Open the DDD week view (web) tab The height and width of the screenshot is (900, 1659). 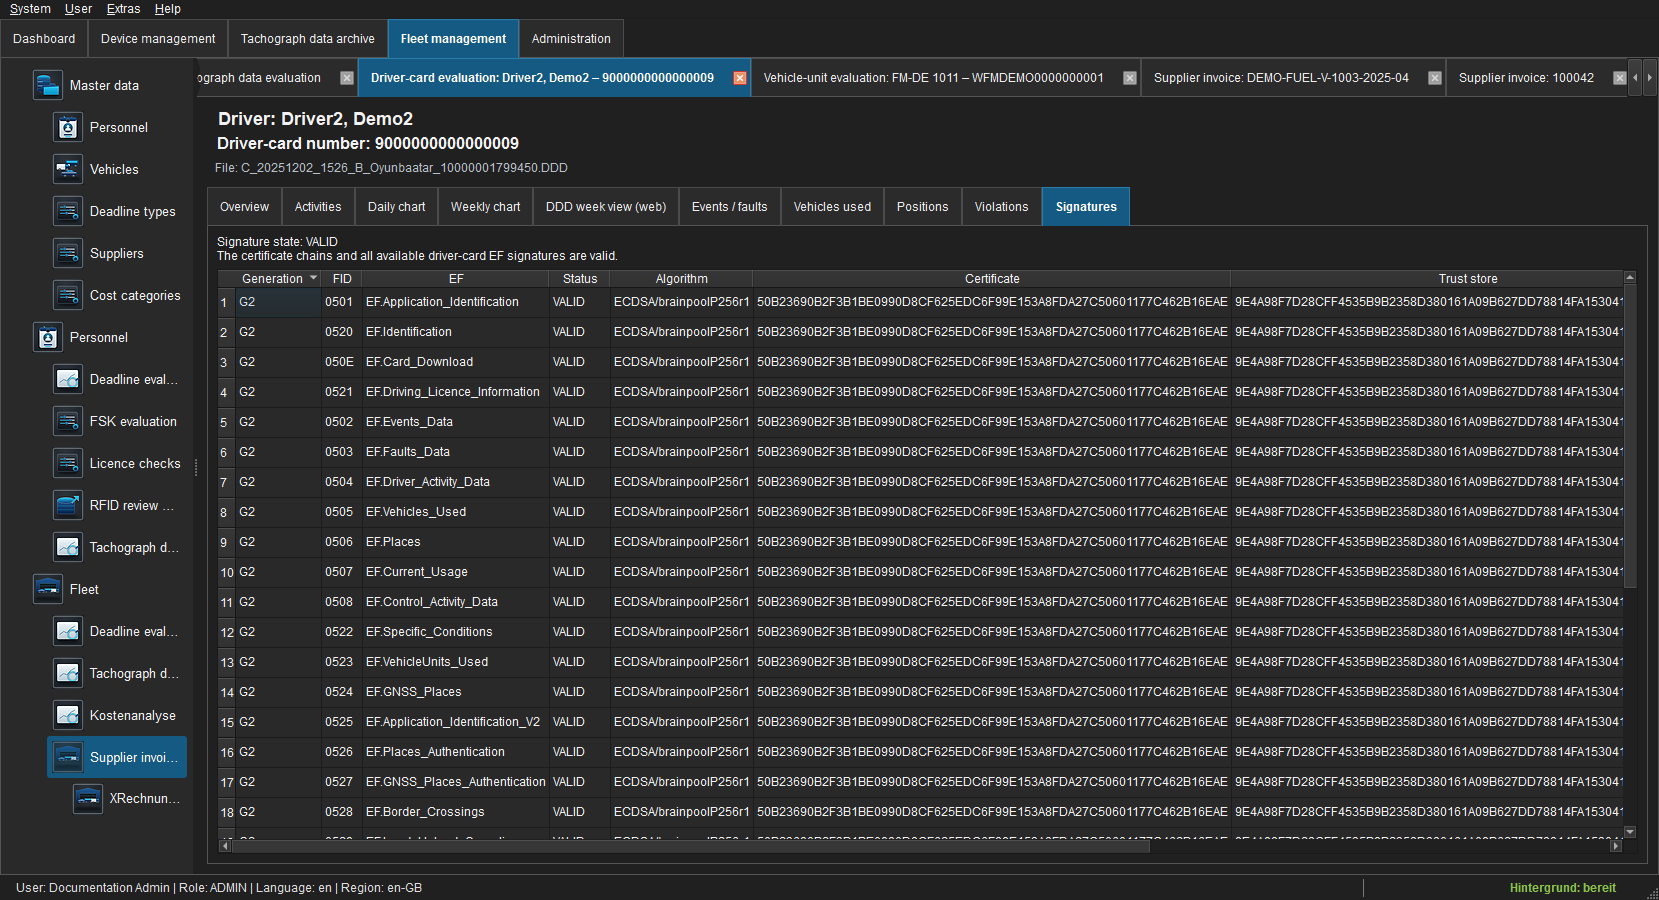pos(606,207)
